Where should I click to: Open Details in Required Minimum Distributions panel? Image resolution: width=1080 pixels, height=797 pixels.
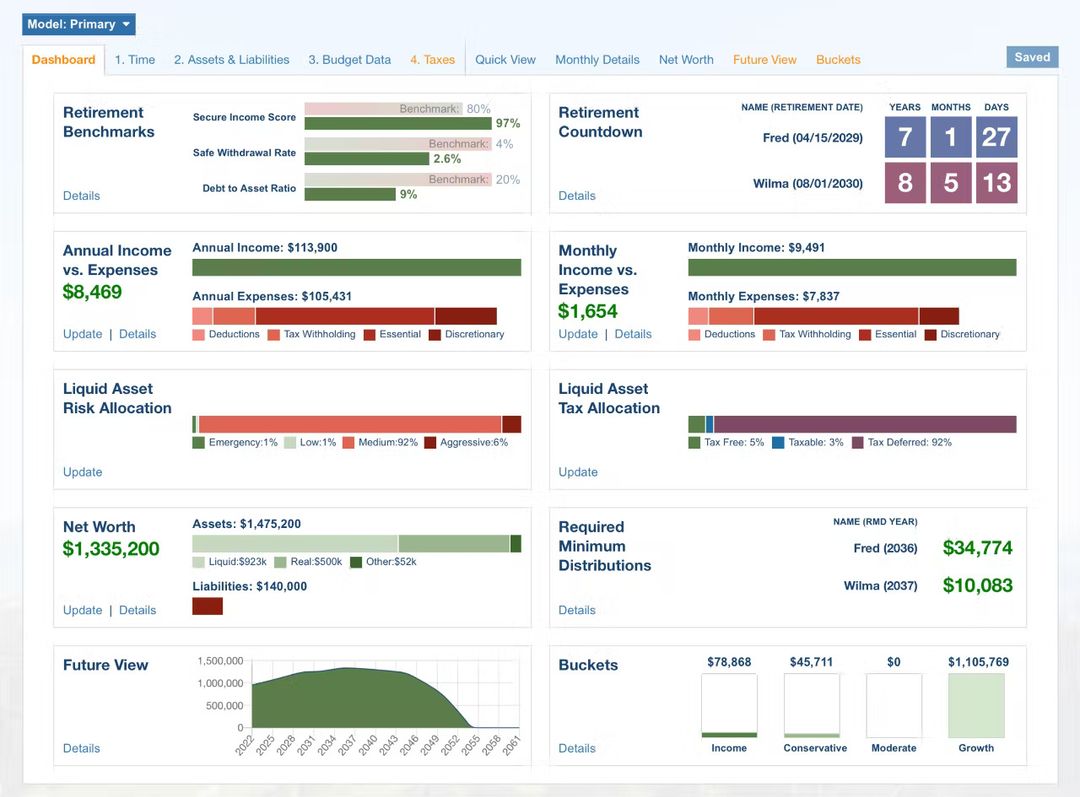pos(577,610)
